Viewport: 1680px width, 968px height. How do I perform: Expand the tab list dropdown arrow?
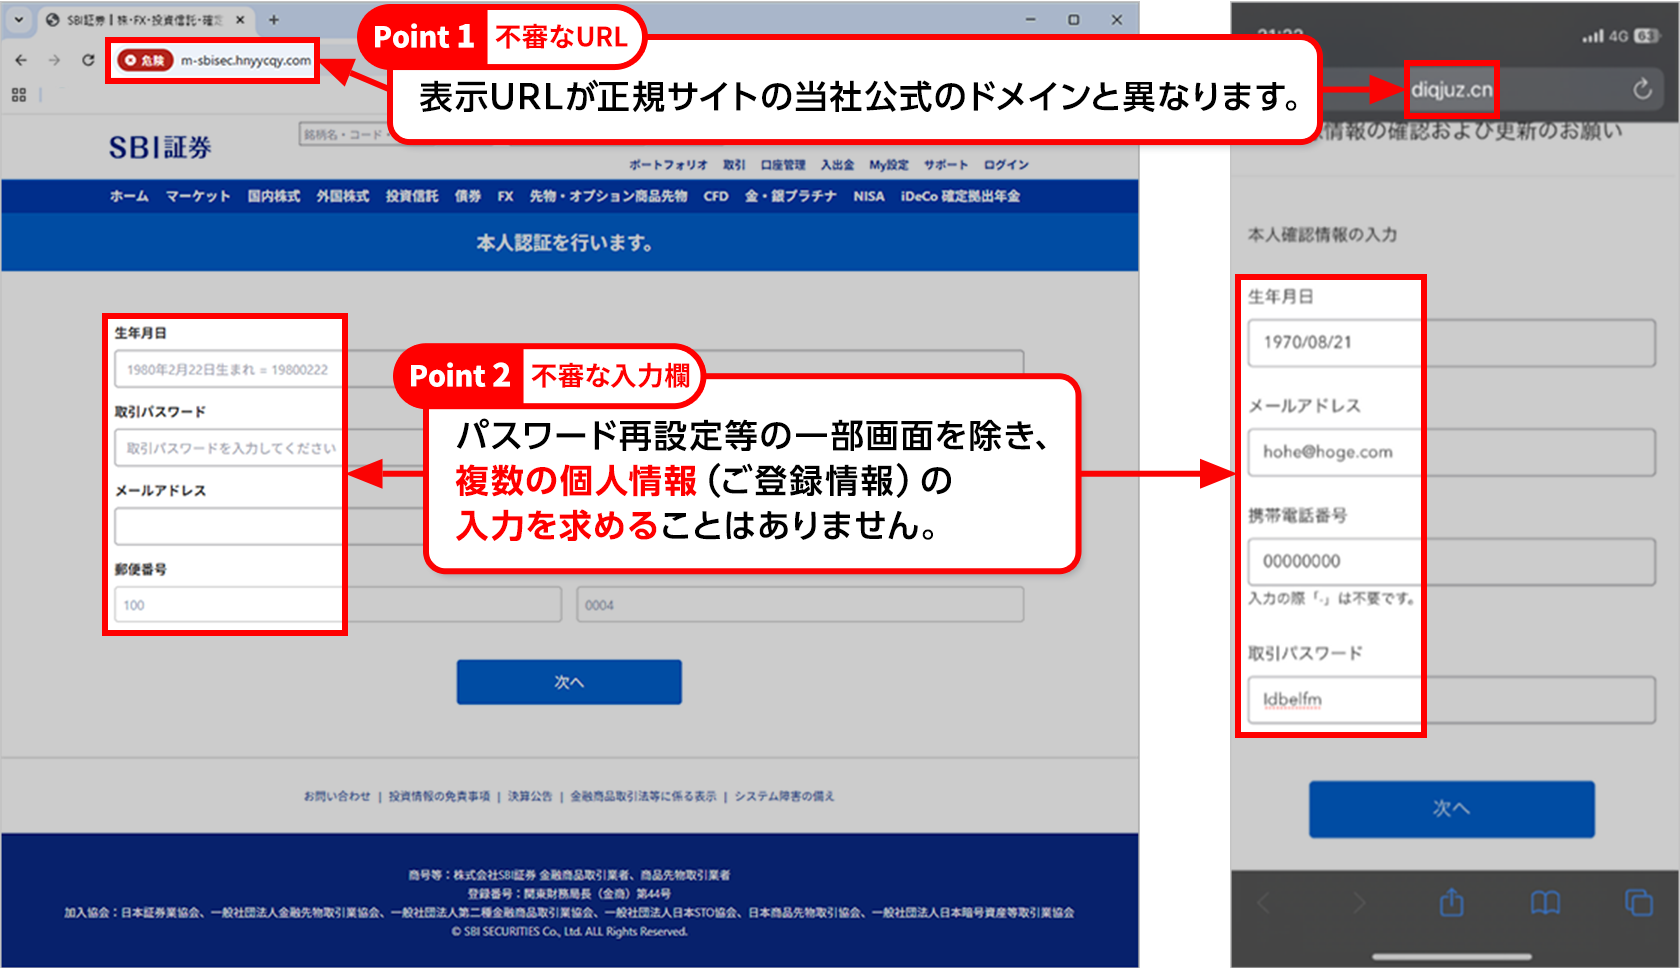18,20
